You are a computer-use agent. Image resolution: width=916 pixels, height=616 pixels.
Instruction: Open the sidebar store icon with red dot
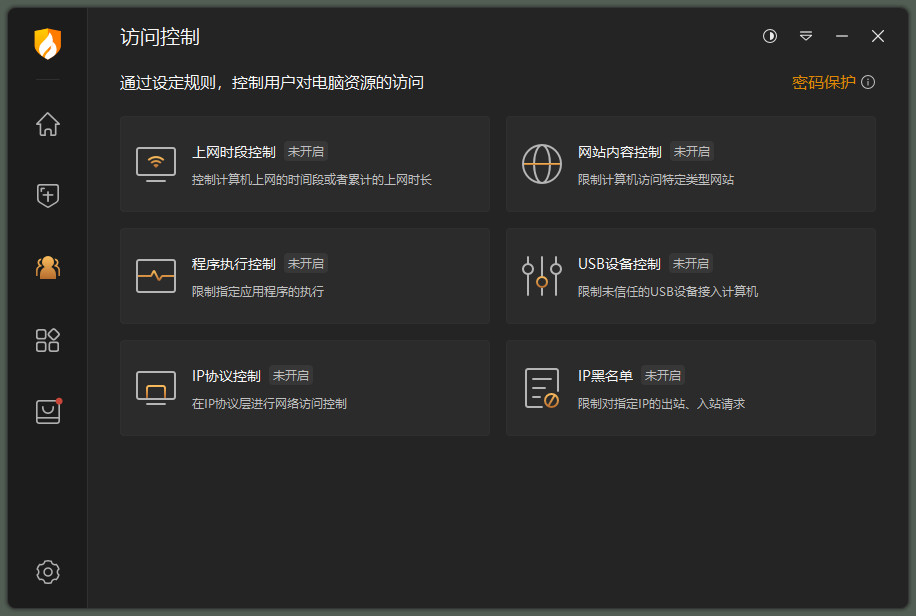tap(48, 412)
